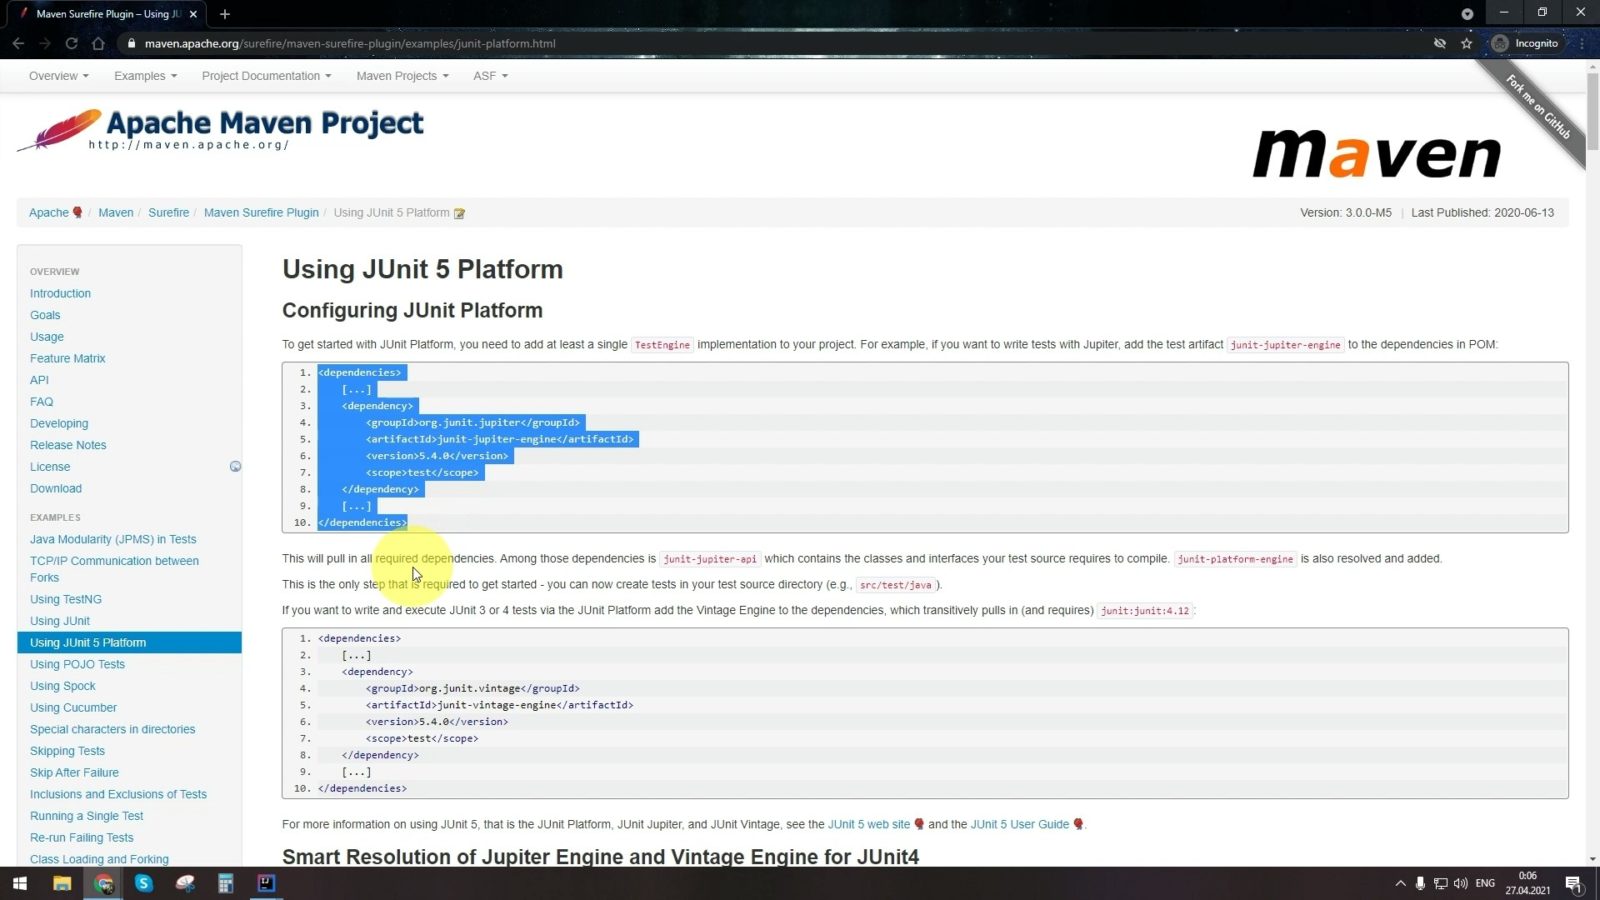Open the notification center icon

1573,883
